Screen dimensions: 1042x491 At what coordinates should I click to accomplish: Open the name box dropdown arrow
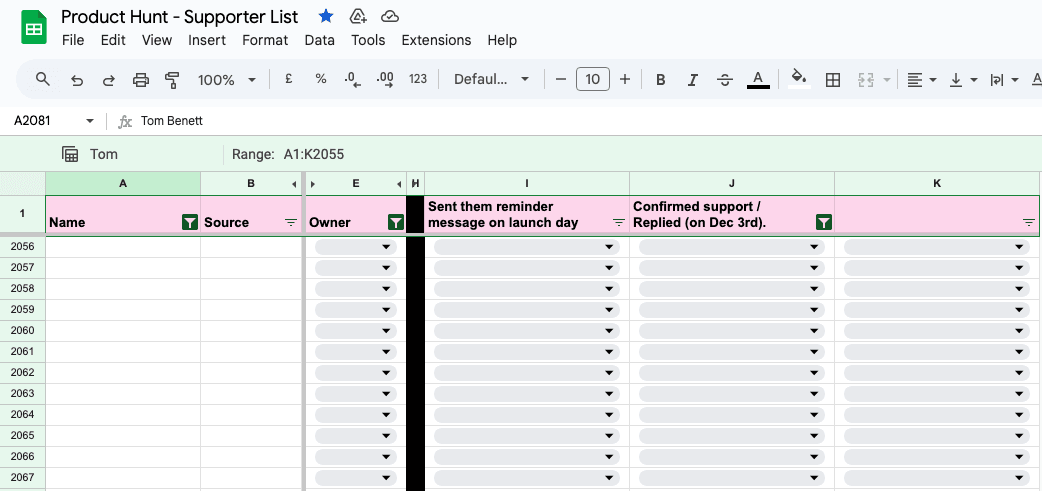90,121
